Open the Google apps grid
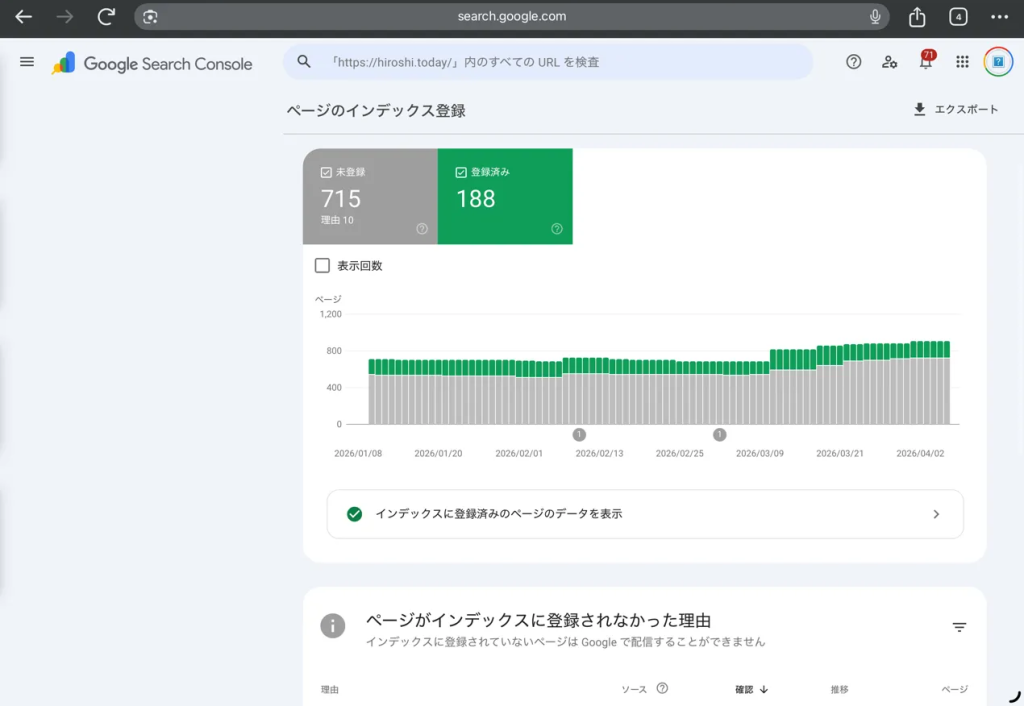The image size is (1024, 706). [962, 62]
